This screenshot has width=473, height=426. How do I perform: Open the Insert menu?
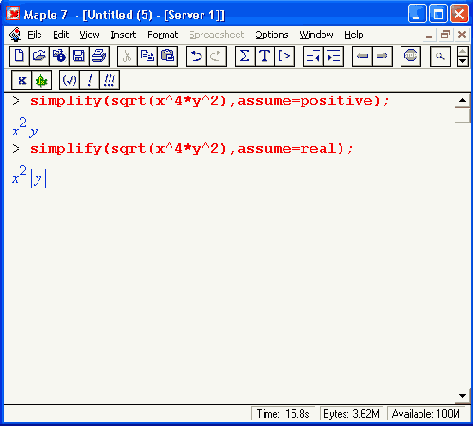[123, 35]
